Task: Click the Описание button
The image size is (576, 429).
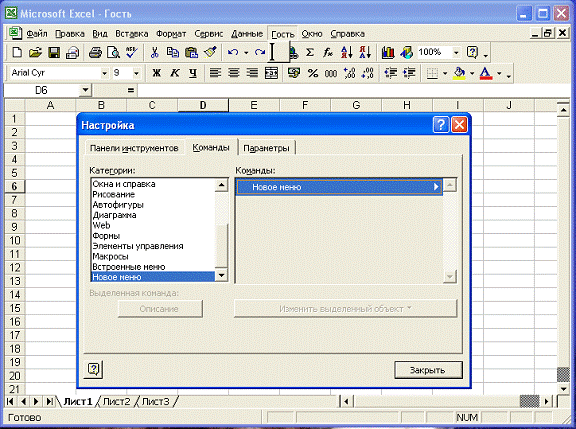Action: [x=160, y=309]
